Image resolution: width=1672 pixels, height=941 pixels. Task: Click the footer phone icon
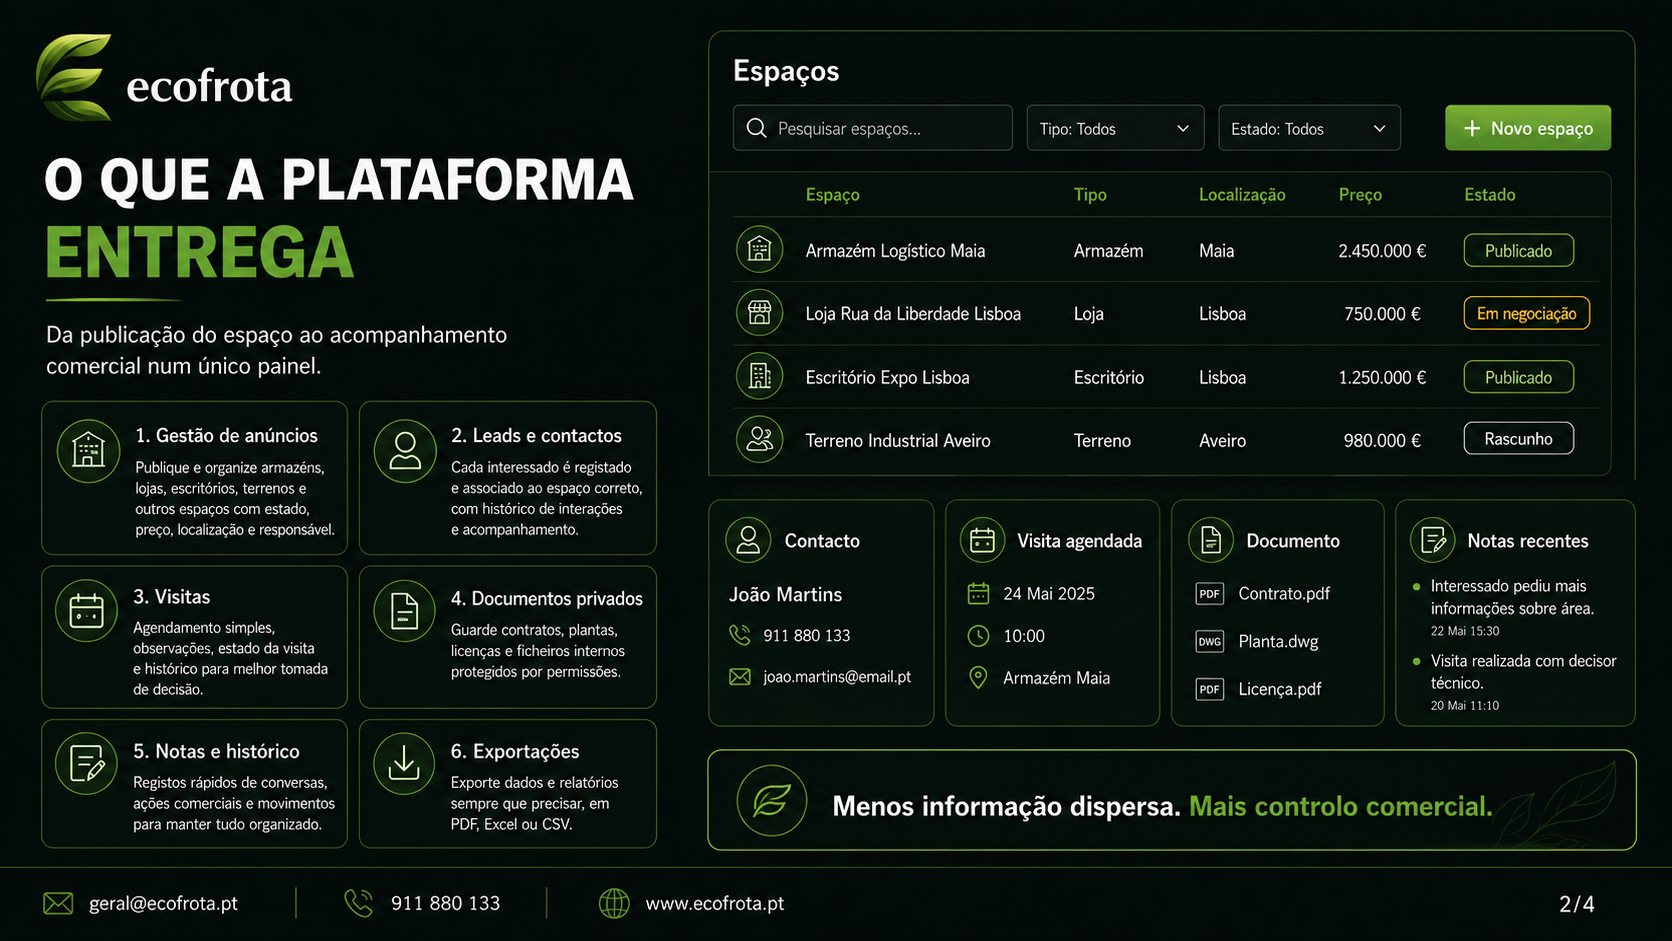click(x=358, y=903)
